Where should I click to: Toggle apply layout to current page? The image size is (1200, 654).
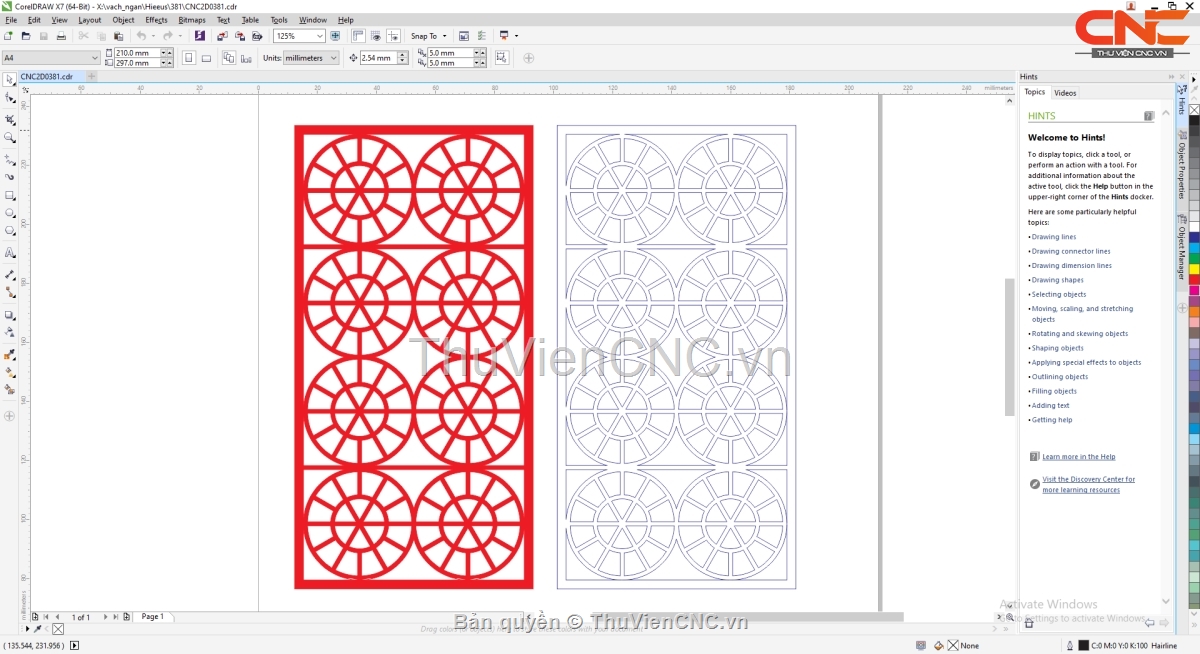[246, 58]
